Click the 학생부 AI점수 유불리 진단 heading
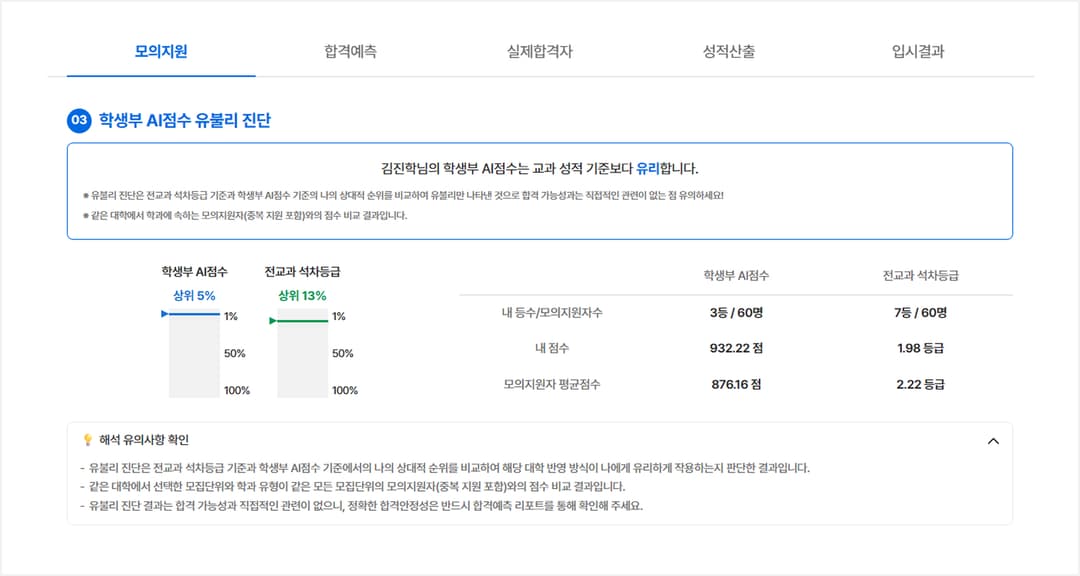 tap(185, 121)
